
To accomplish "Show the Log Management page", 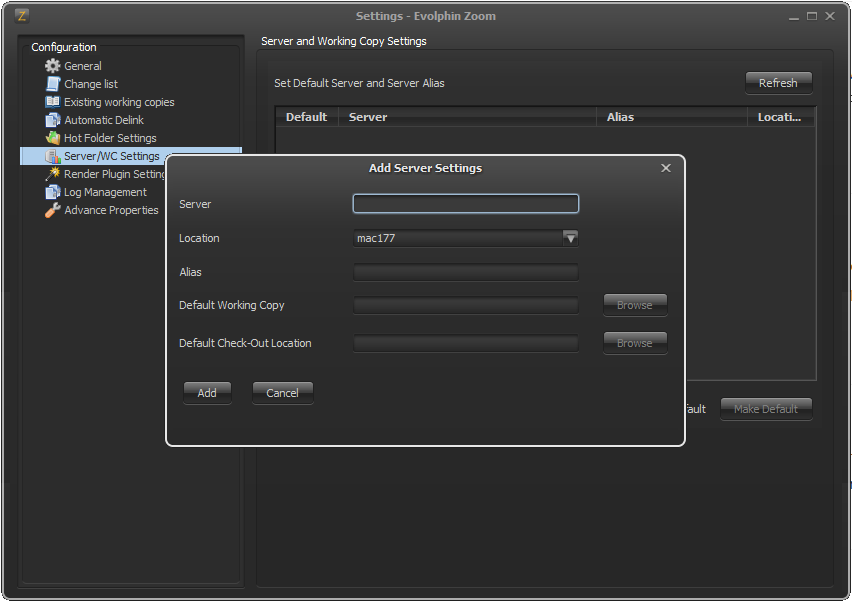I will point(105,192).
